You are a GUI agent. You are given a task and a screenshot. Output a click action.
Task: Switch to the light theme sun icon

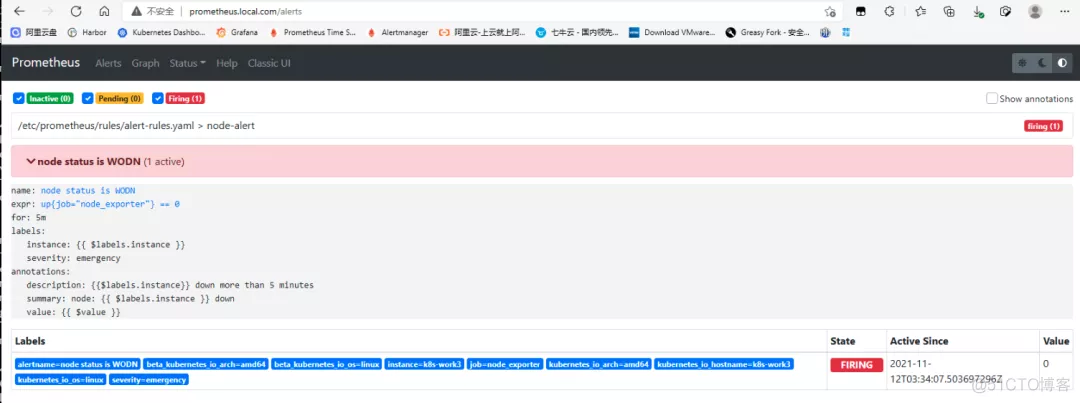click(x=1022, y=63)
